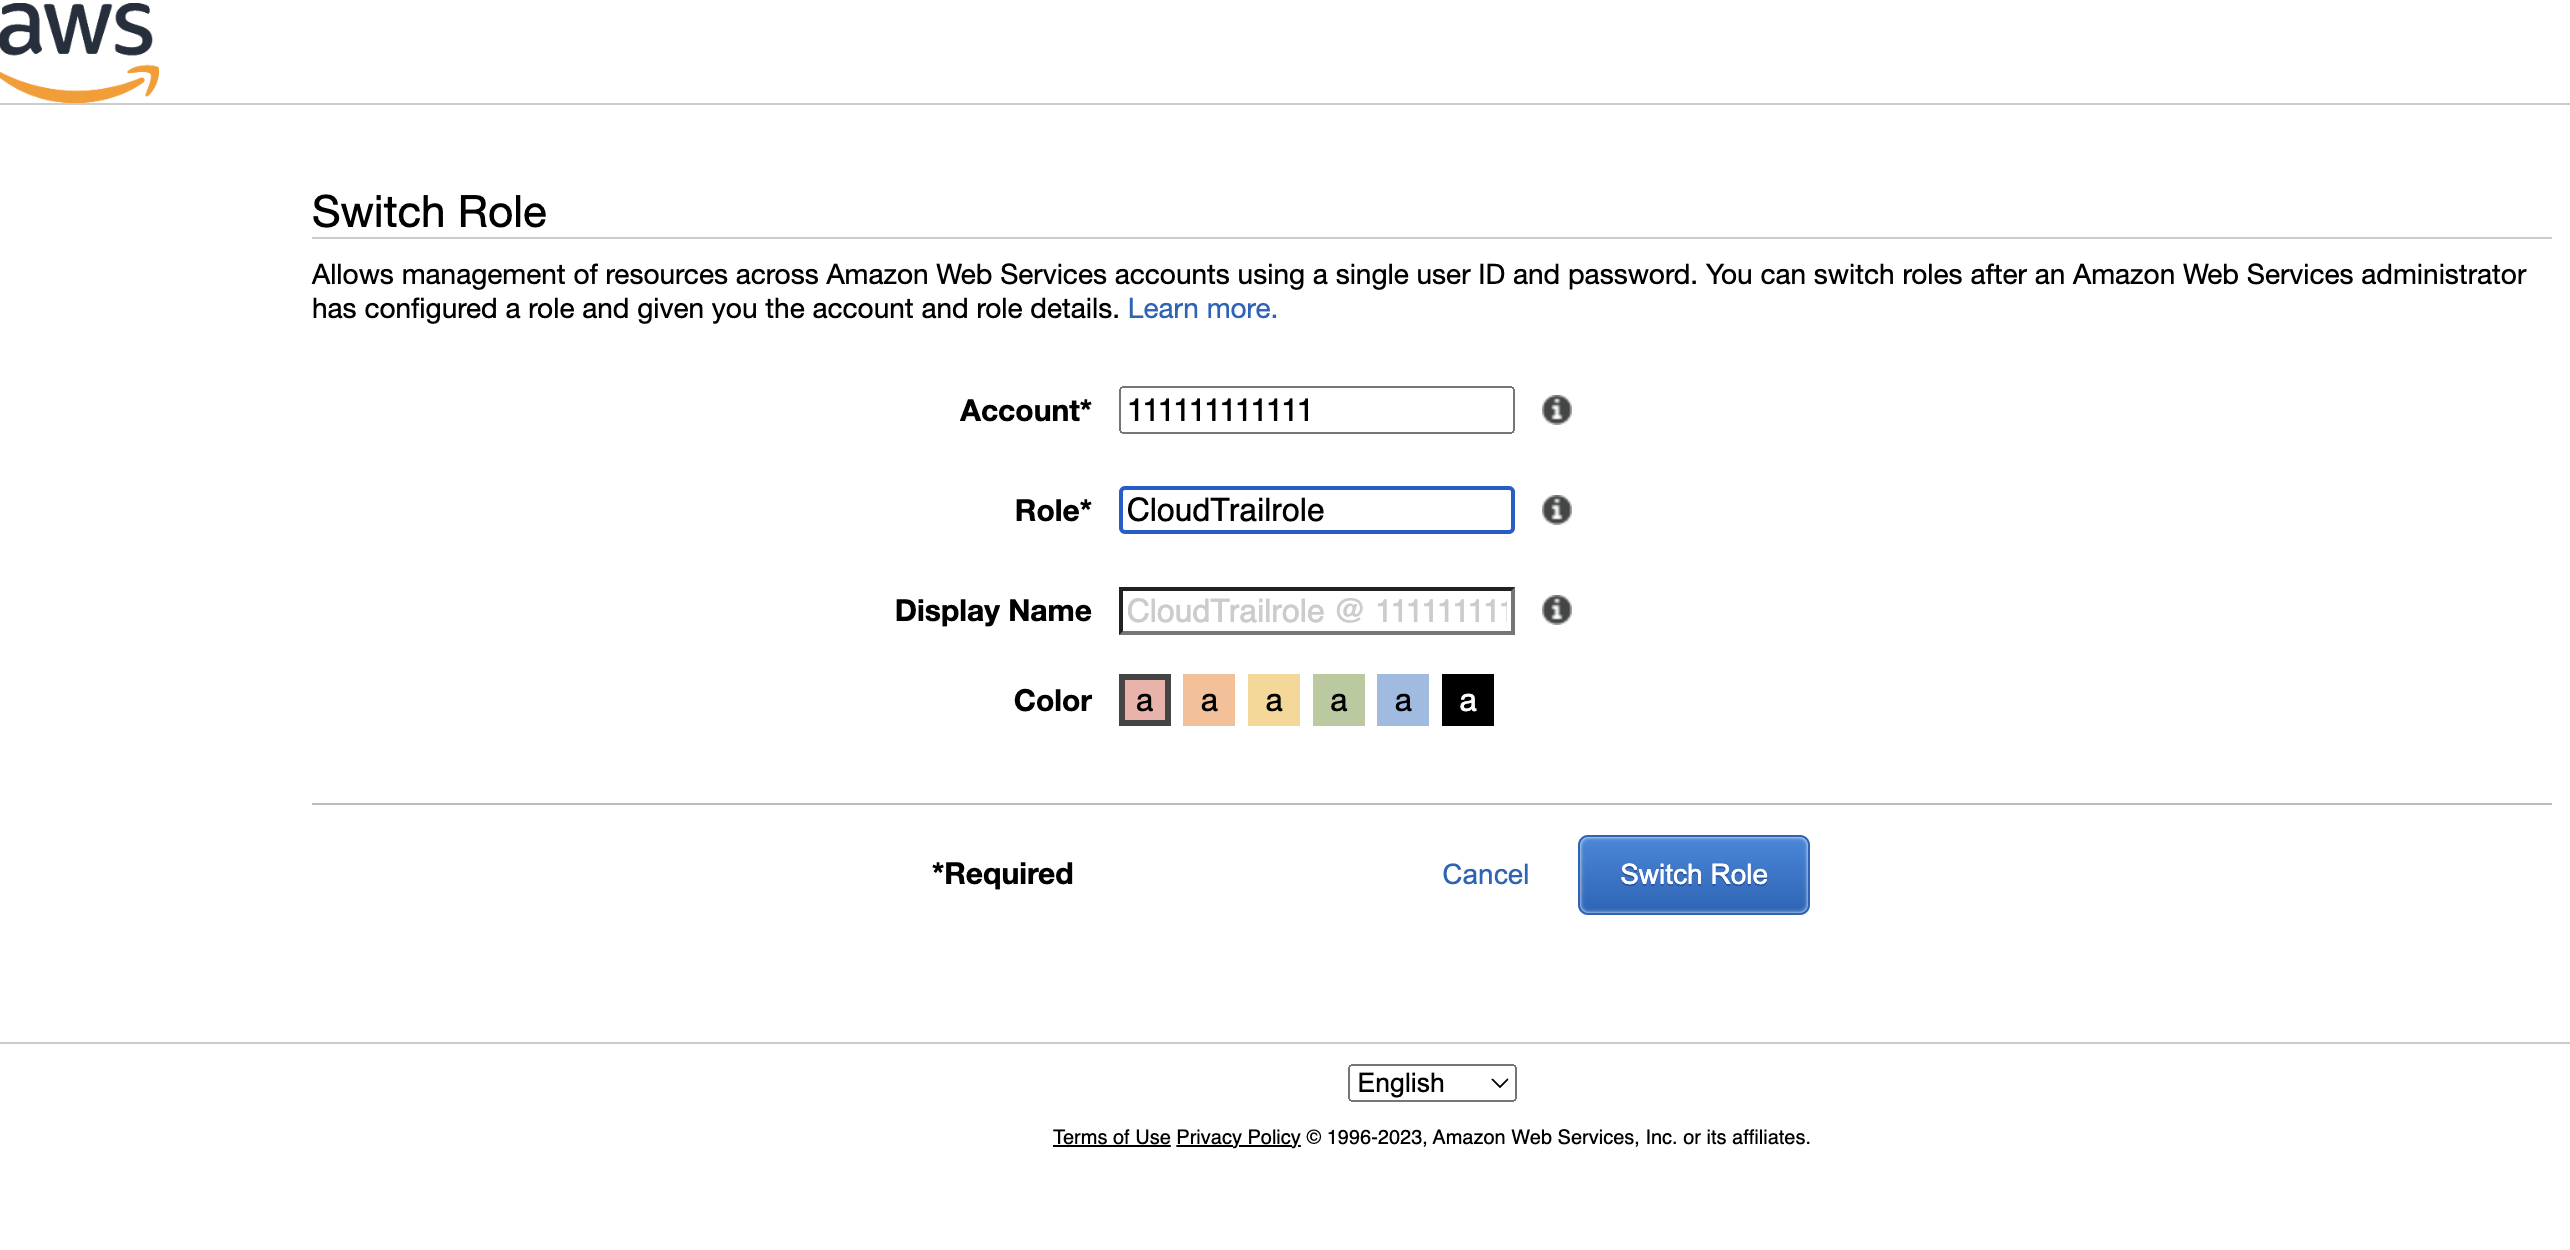
Task: Focus the Role name input field
Action: [x=1315, y=510]
